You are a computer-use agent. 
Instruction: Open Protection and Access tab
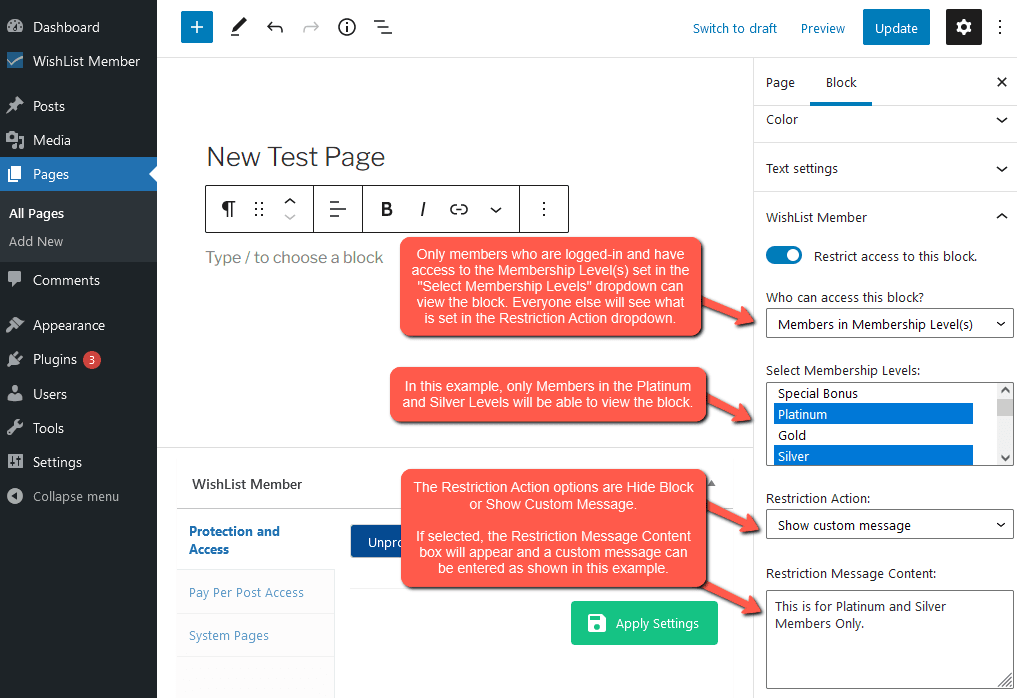click(x=255, y=540)
